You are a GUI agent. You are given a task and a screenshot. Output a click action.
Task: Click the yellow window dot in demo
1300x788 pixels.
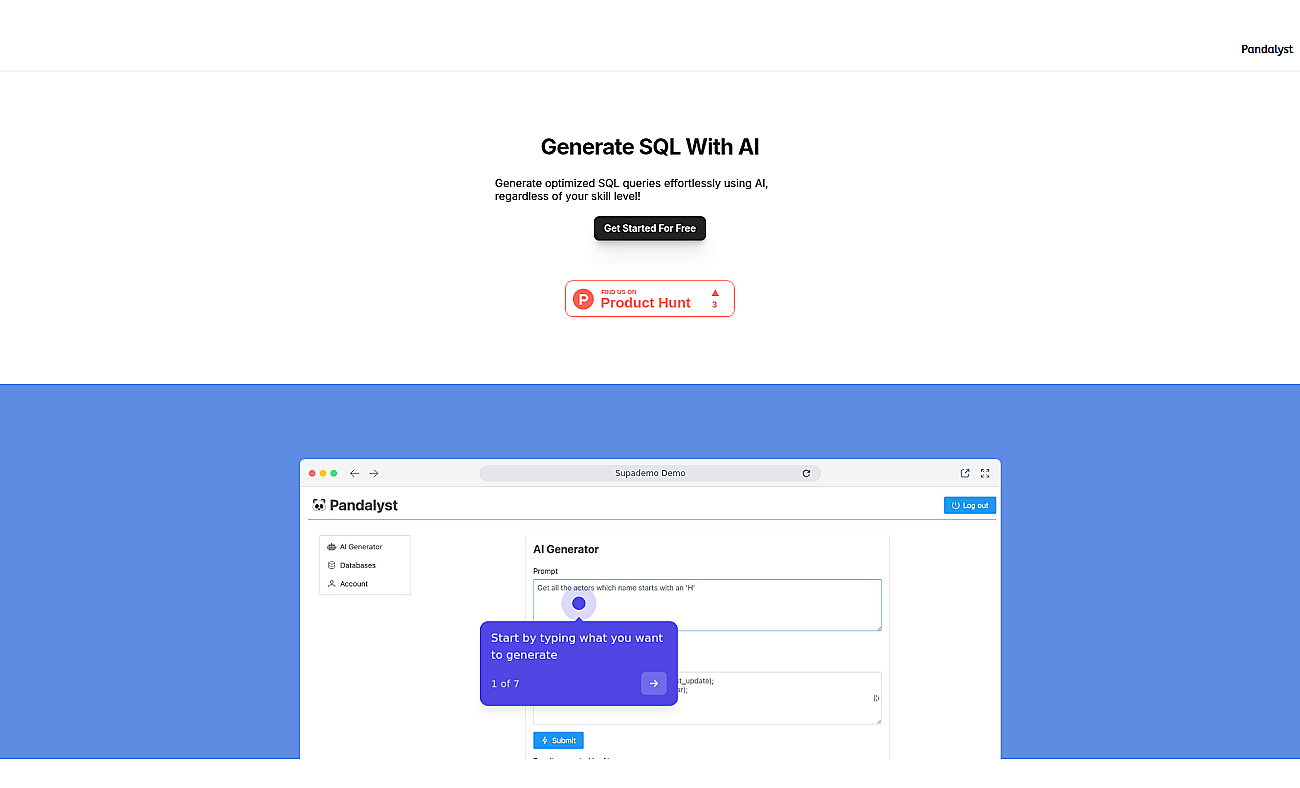(323, 473)
